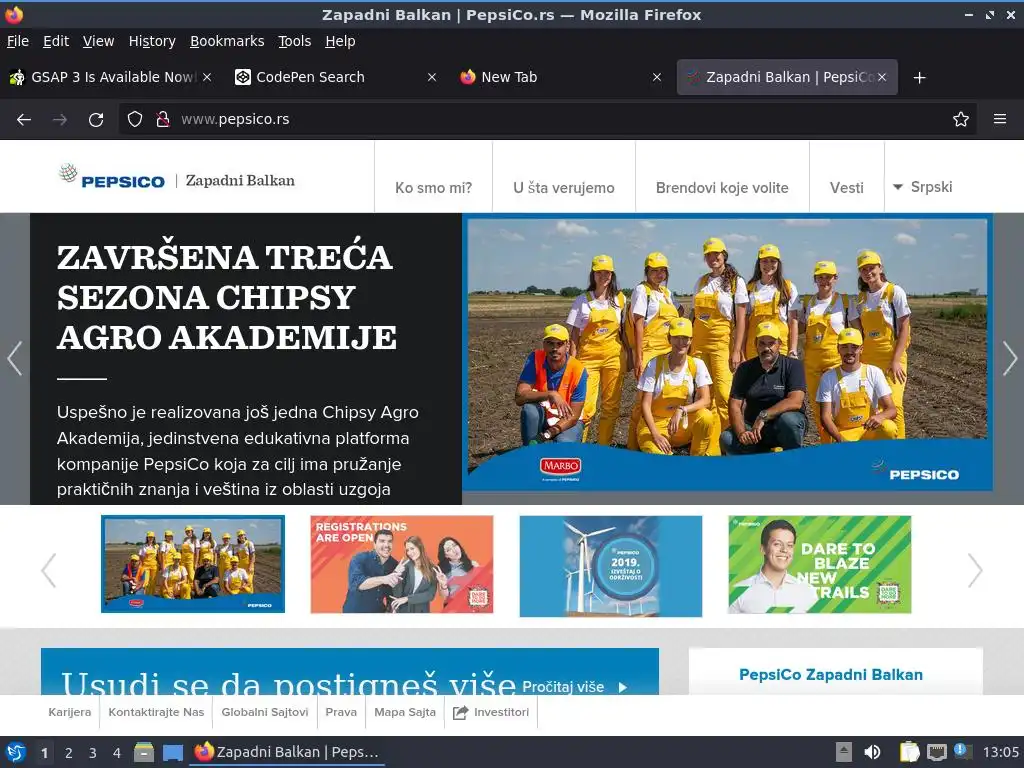1024x768 pixels.
Task: Switch to GSAP 3 Is Available tab
Action: tap(111, 77)
